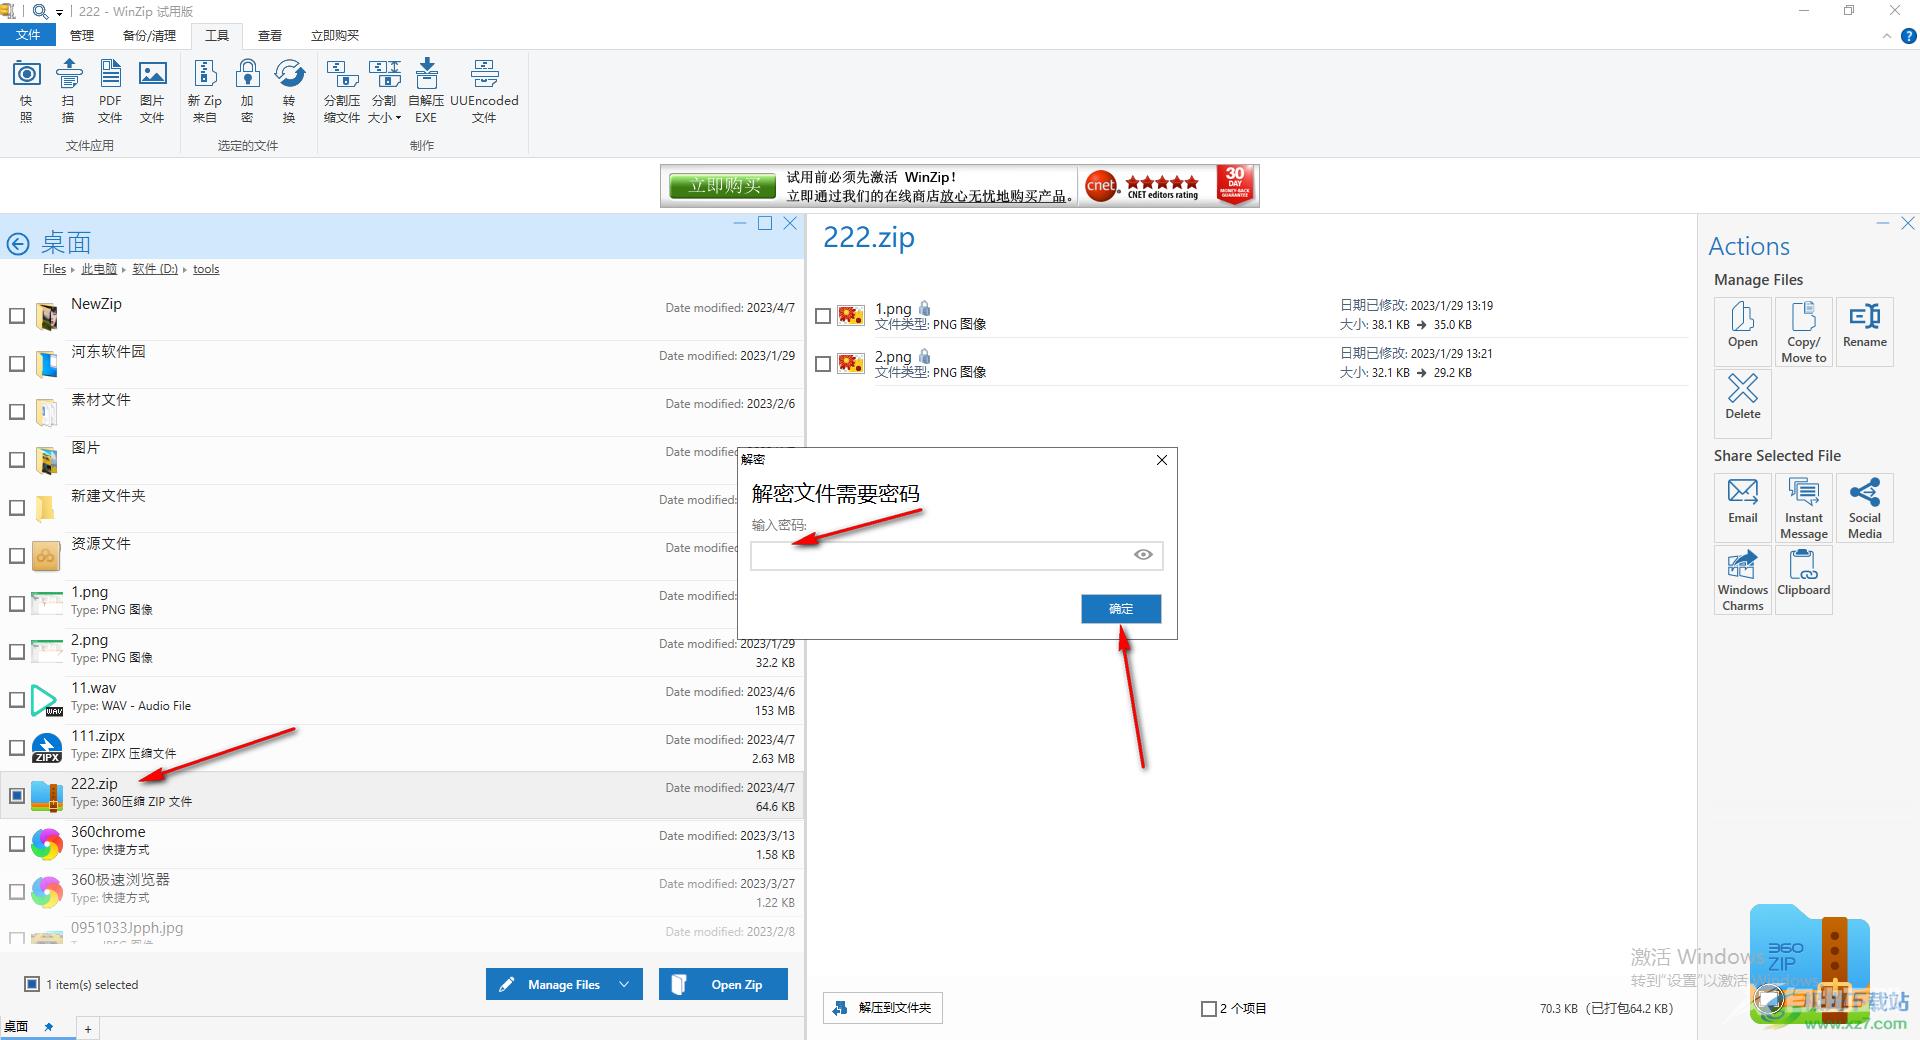The height and width of the screenshot is (1040, 1920).
Task: Check the 11.wav file checkbox
Action: pyautogui.click(x=17, y=700)
